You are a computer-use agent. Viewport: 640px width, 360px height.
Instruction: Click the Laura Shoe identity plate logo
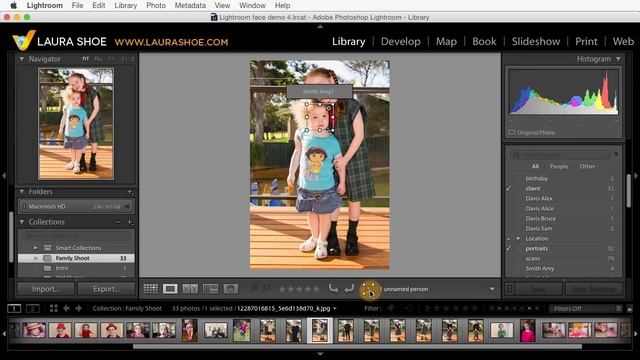coord(24,41)
